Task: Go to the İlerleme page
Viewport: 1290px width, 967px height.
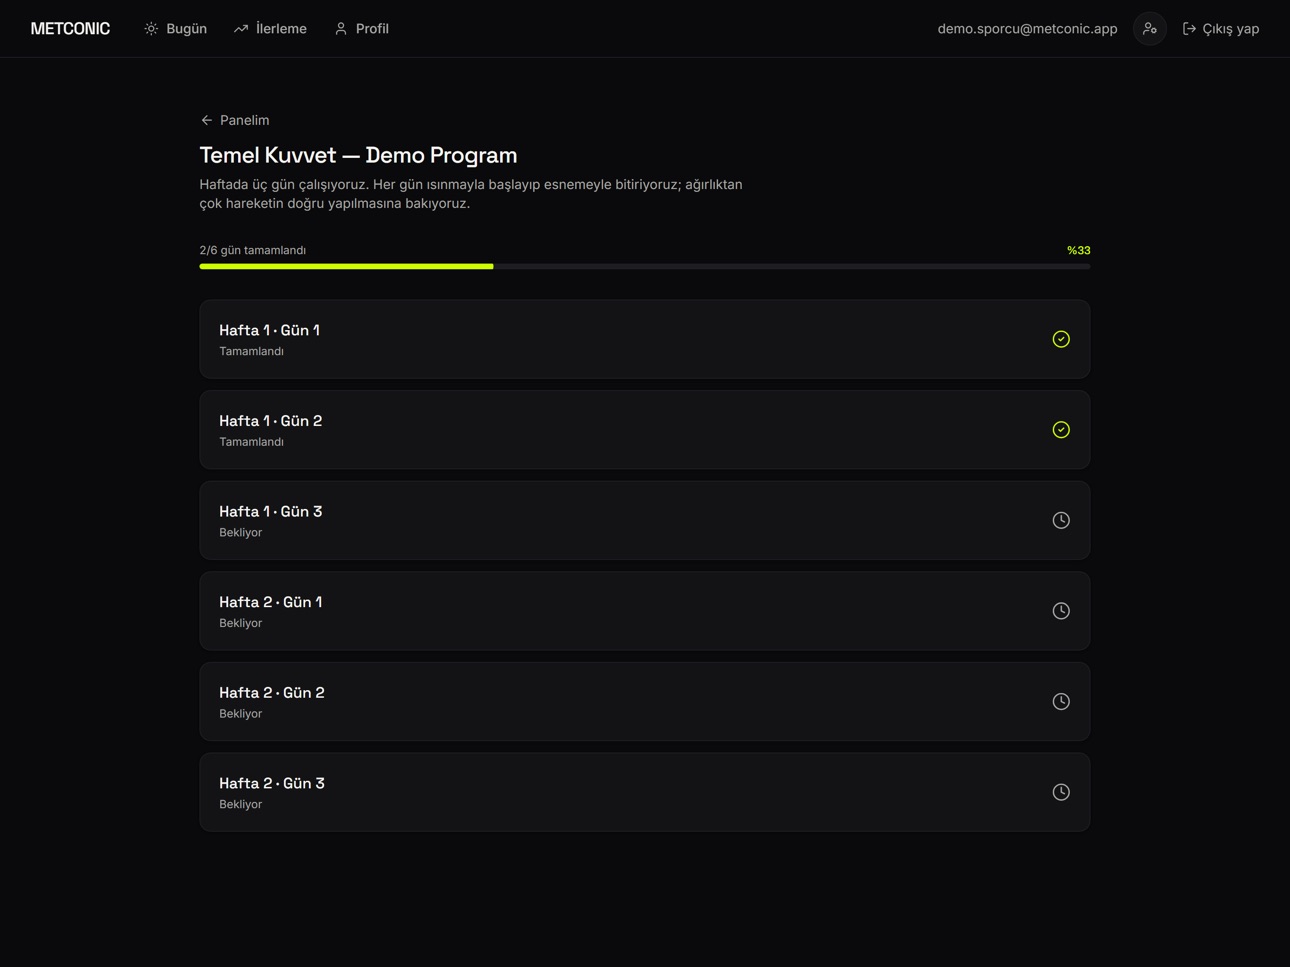Action: point(270,29)
